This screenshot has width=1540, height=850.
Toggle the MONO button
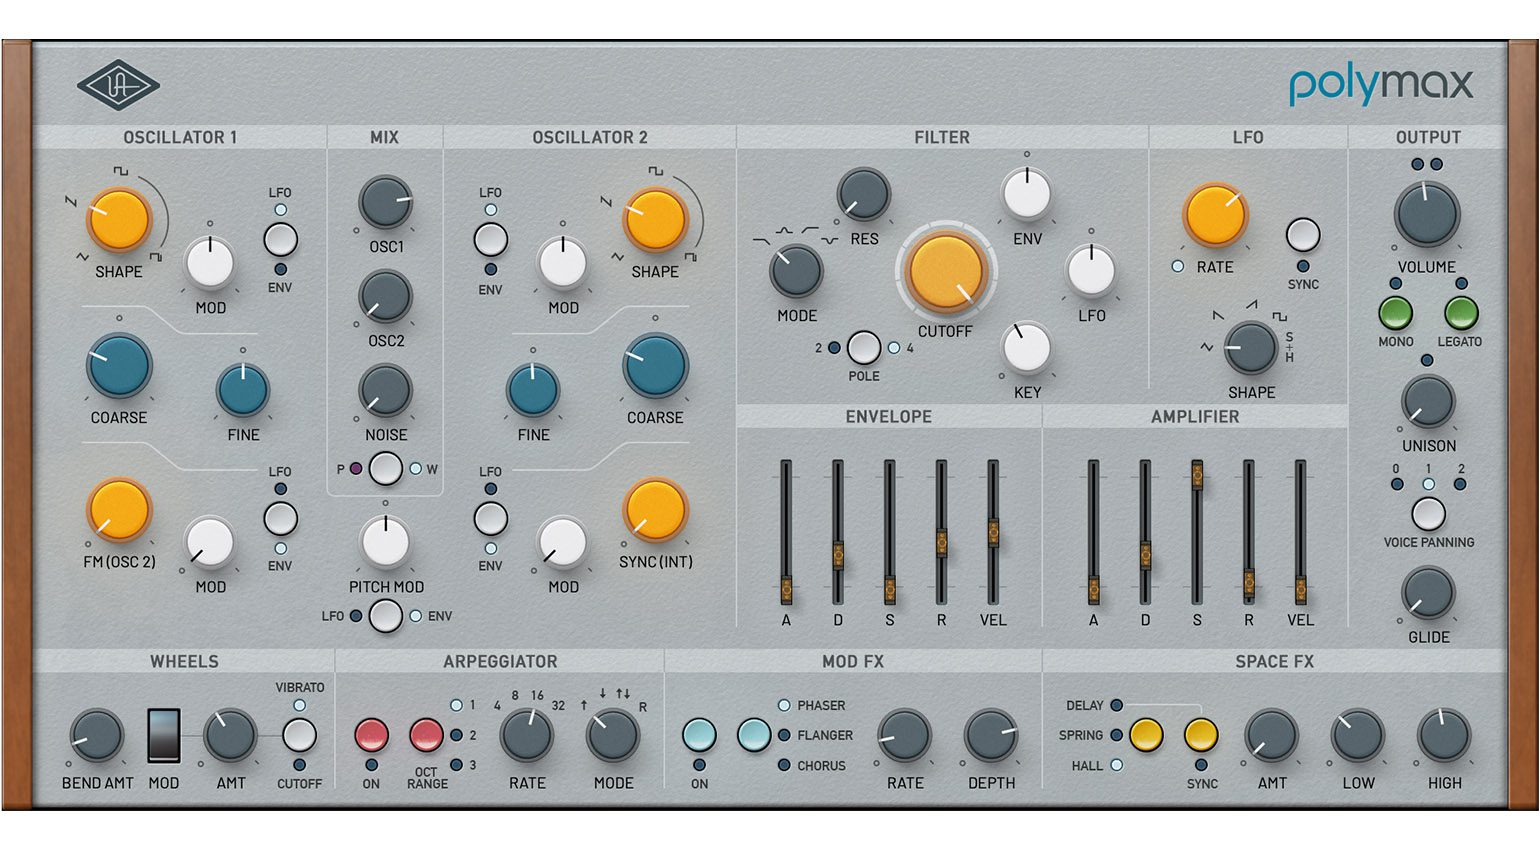tap(1396, 313)
